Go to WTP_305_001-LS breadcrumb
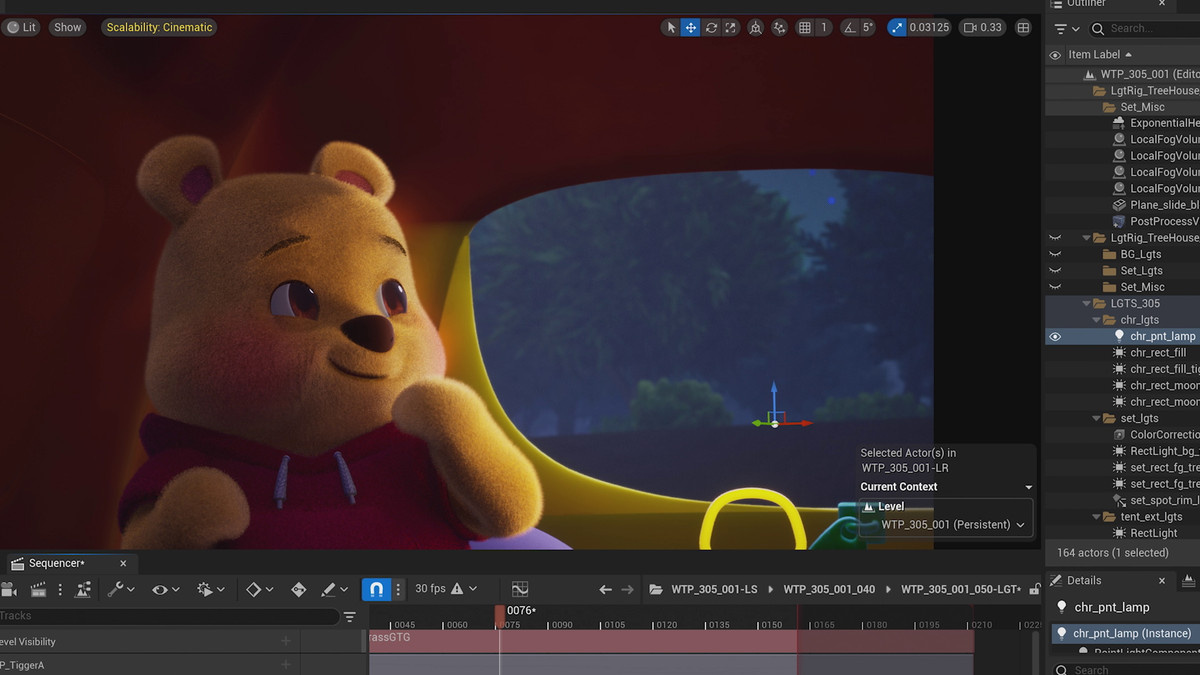1200x675 pixels. (713, 589)
